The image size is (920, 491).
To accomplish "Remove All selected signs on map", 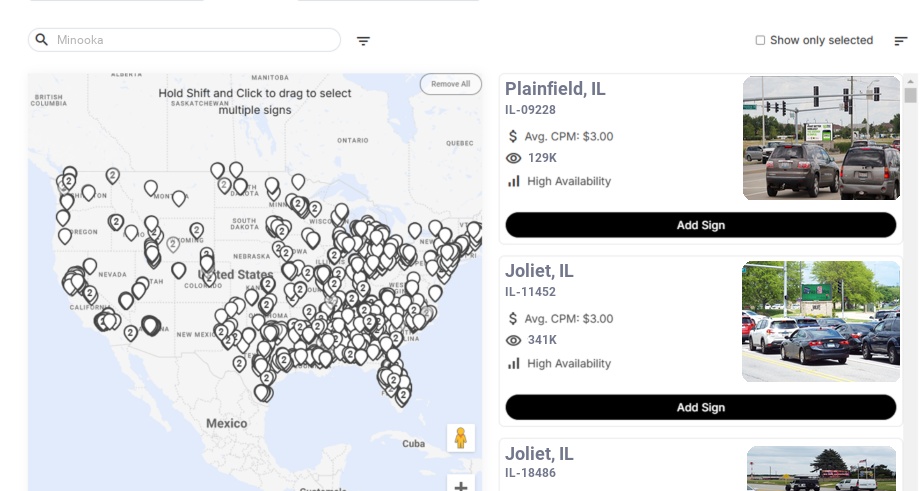I will (450, 84).
